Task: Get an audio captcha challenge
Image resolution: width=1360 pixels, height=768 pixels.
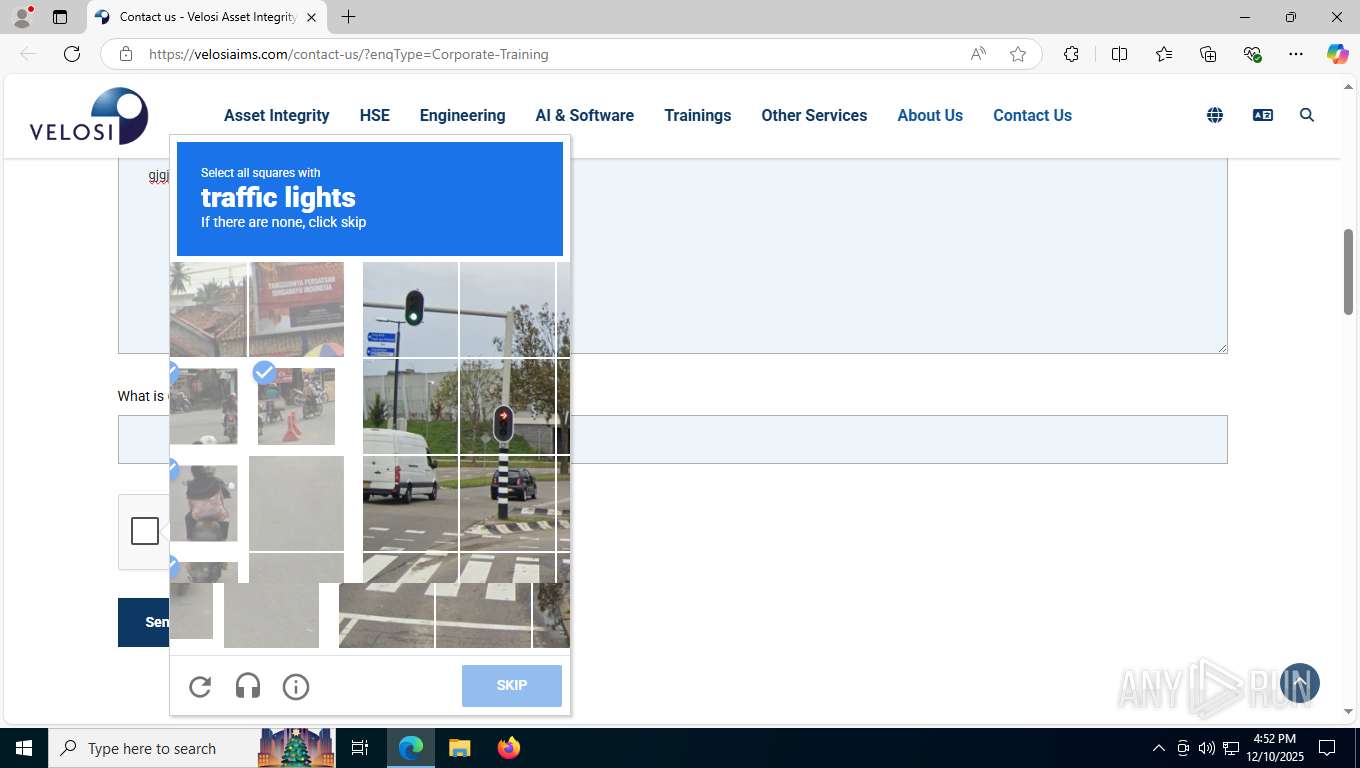Action: point(248,686)
